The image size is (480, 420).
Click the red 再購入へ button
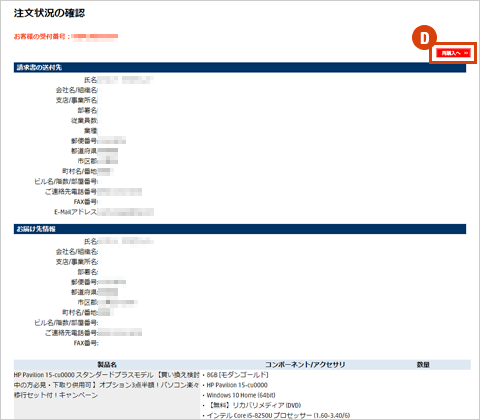coord(453,53)
